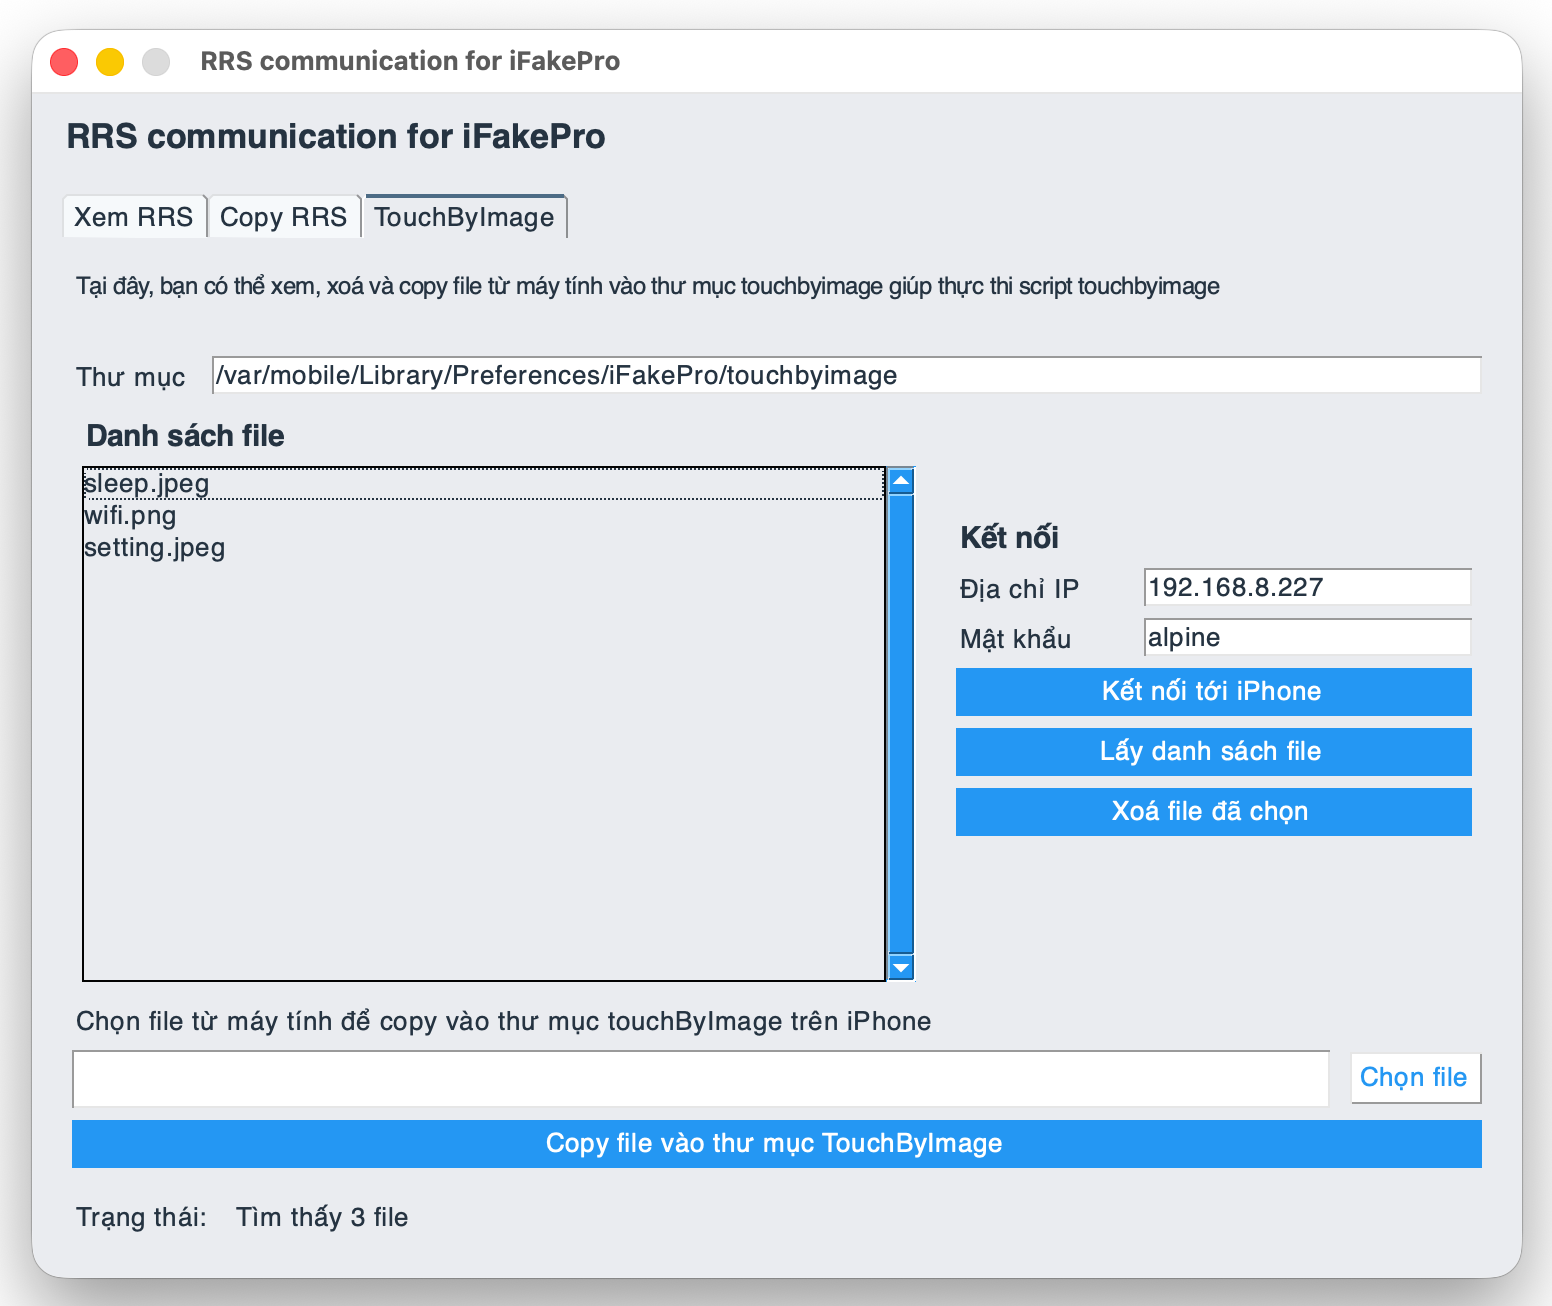The width and height of the screenshot is (1552, 1306).
Task: Select sleep.jpeg in the file list
Action: tap(484, 484)
